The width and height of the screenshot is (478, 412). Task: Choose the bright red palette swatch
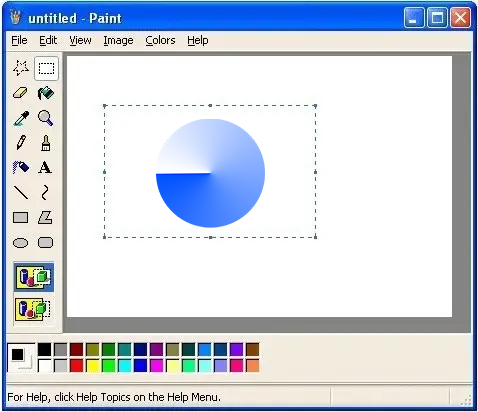pos(77,366)
